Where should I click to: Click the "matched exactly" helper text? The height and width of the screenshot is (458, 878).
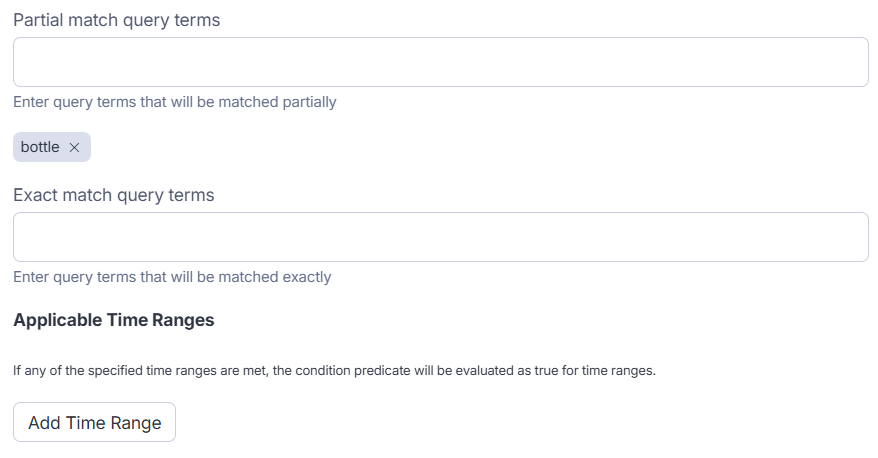point(172,277)
